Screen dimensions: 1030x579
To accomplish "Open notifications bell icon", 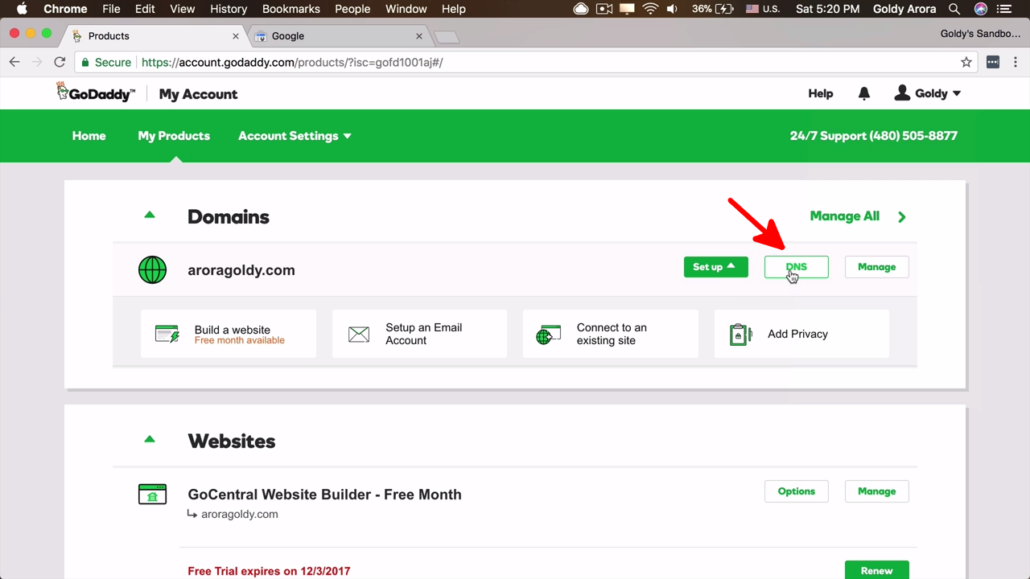I will coord(864,94).
